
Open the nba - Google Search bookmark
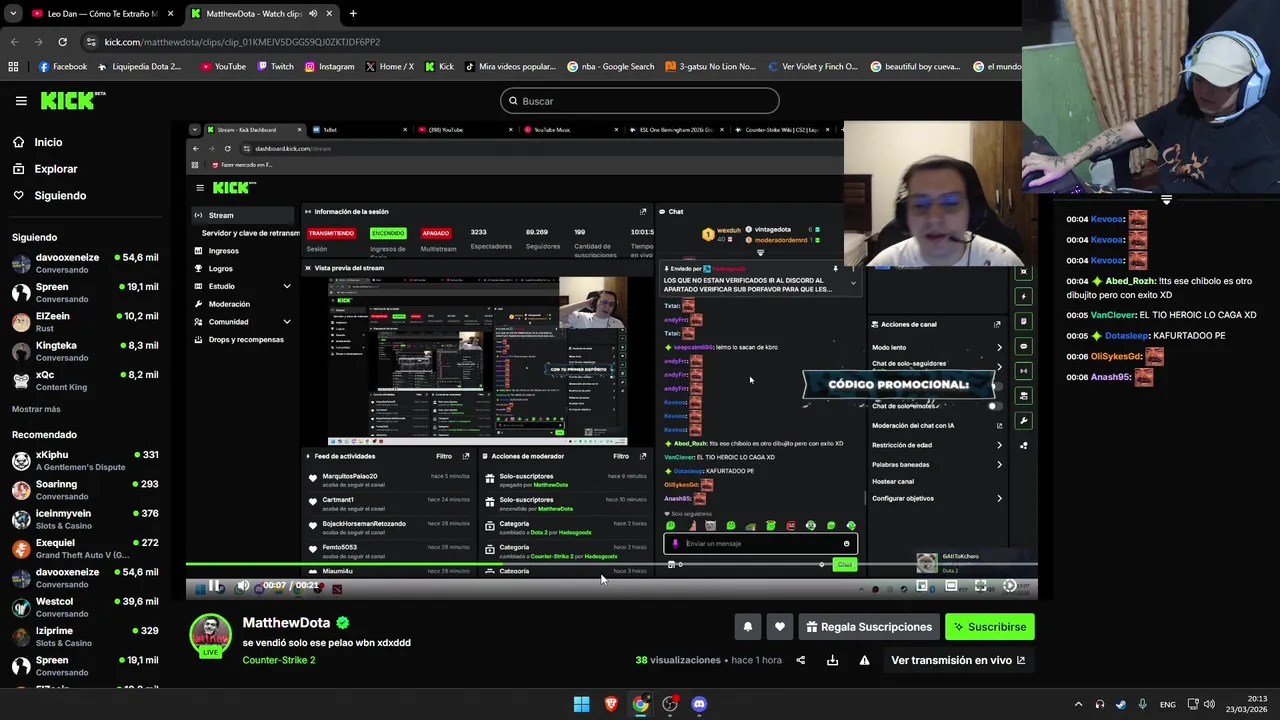point(611,67)
